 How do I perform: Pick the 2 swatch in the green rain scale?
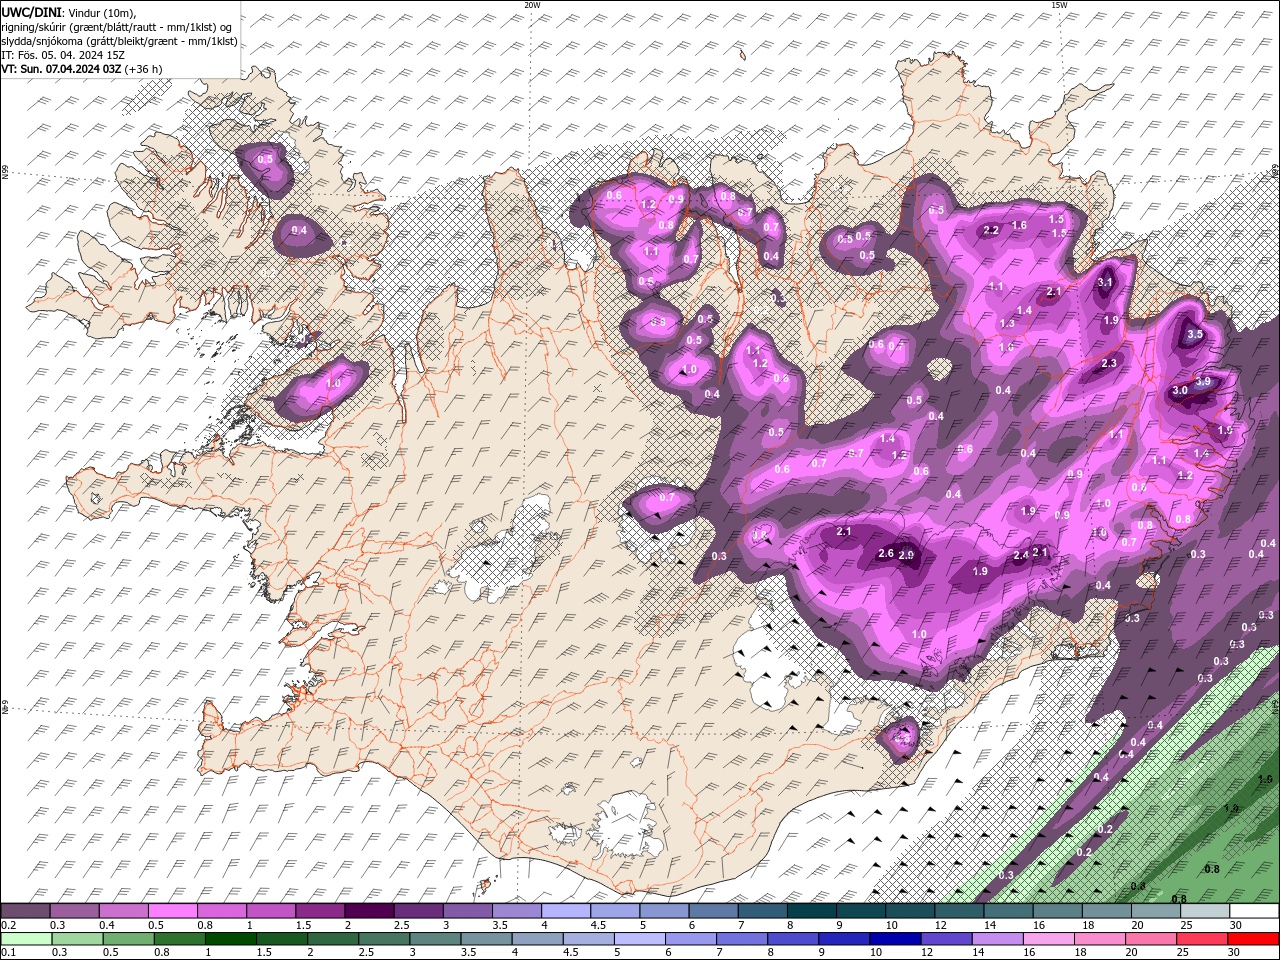[333, 939]
